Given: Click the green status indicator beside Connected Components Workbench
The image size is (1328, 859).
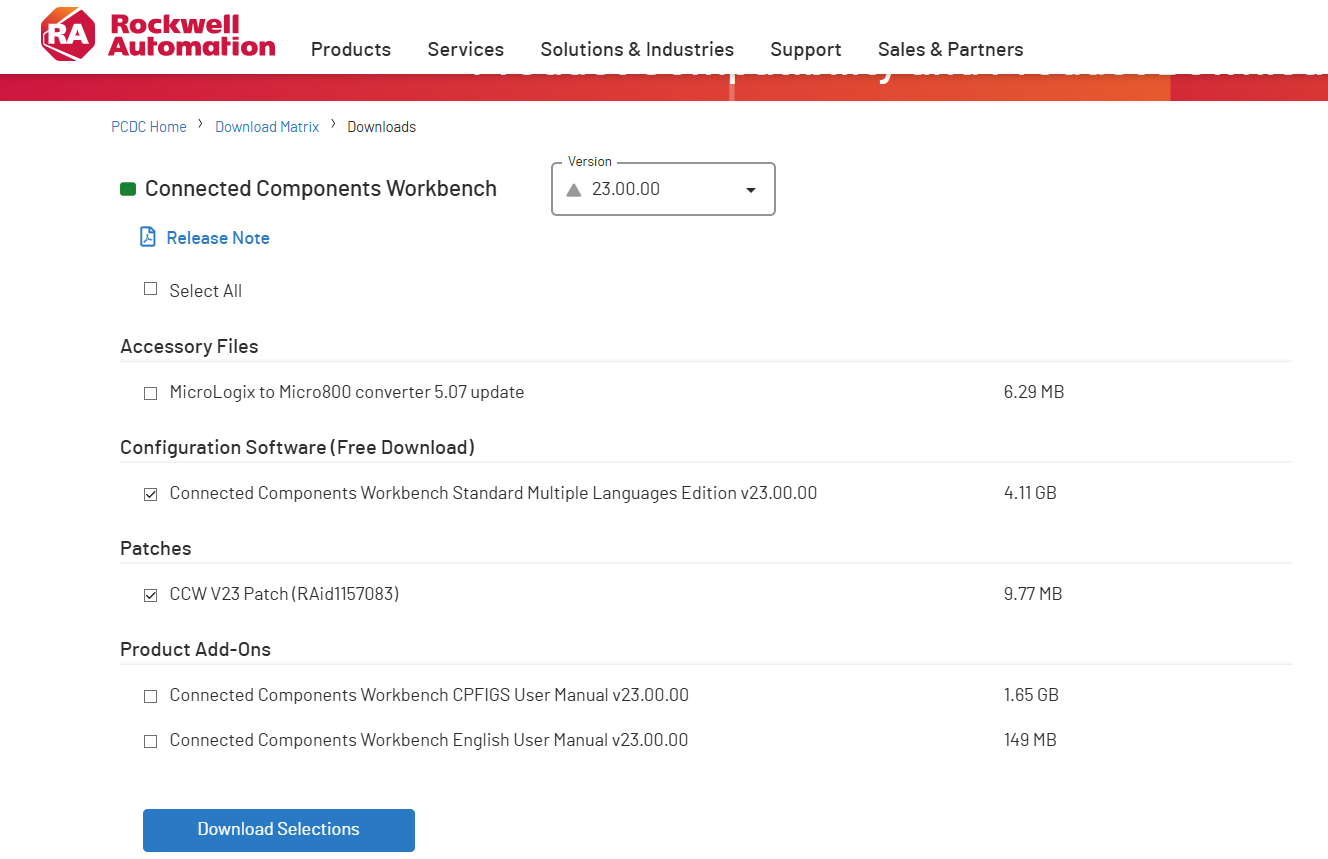Looking at the screenshot, I should pos(128,189).
